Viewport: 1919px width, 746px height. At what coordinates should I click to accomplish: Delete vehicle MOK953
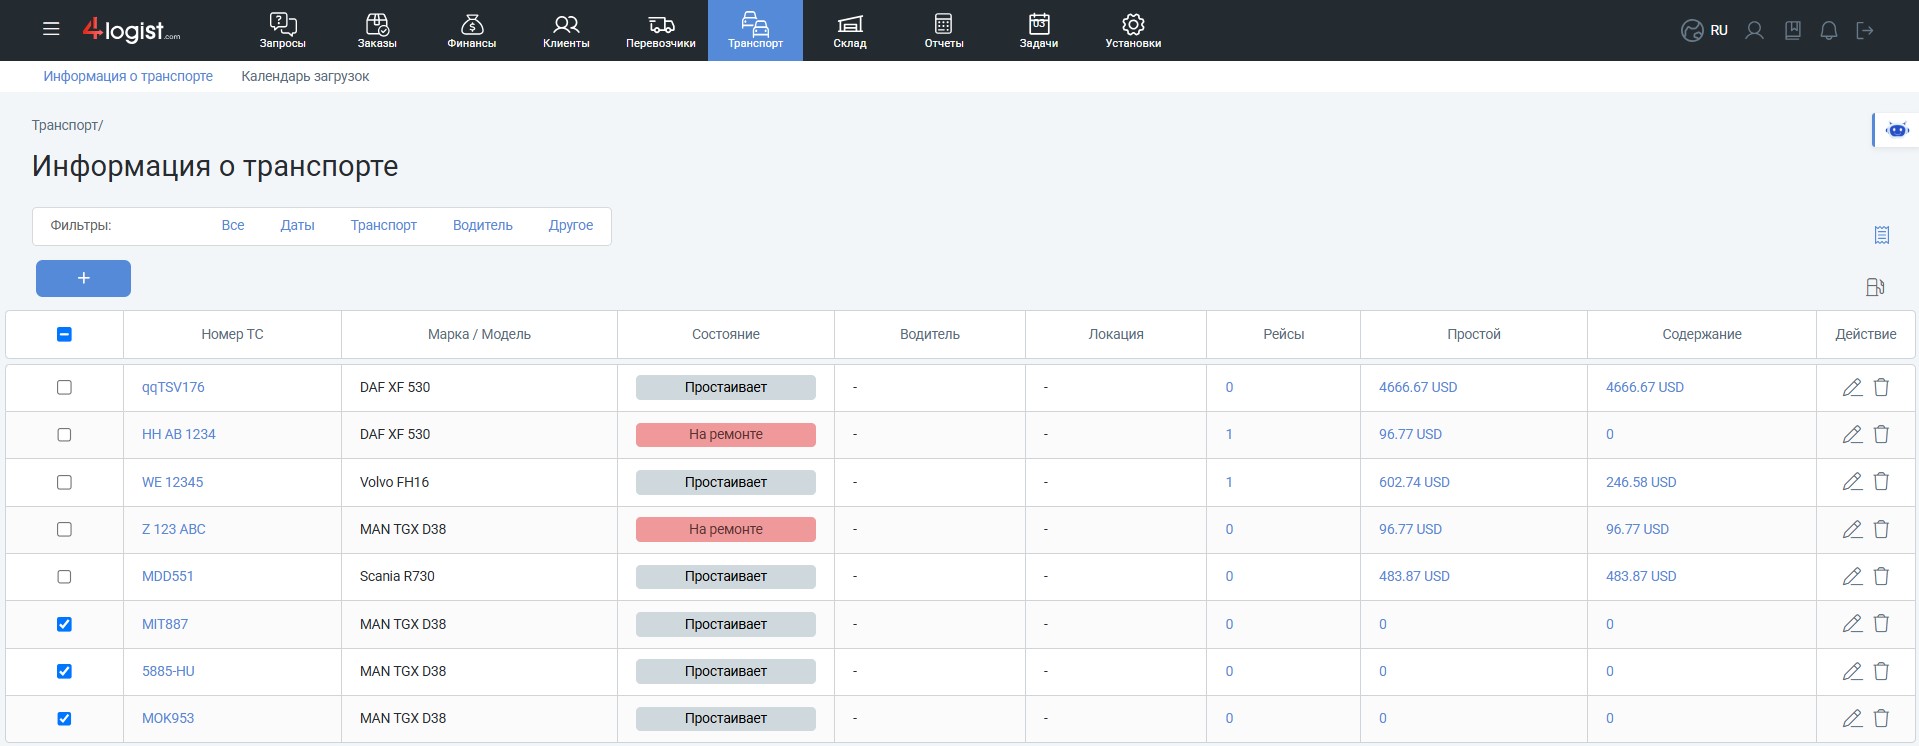click(1881, 718)
